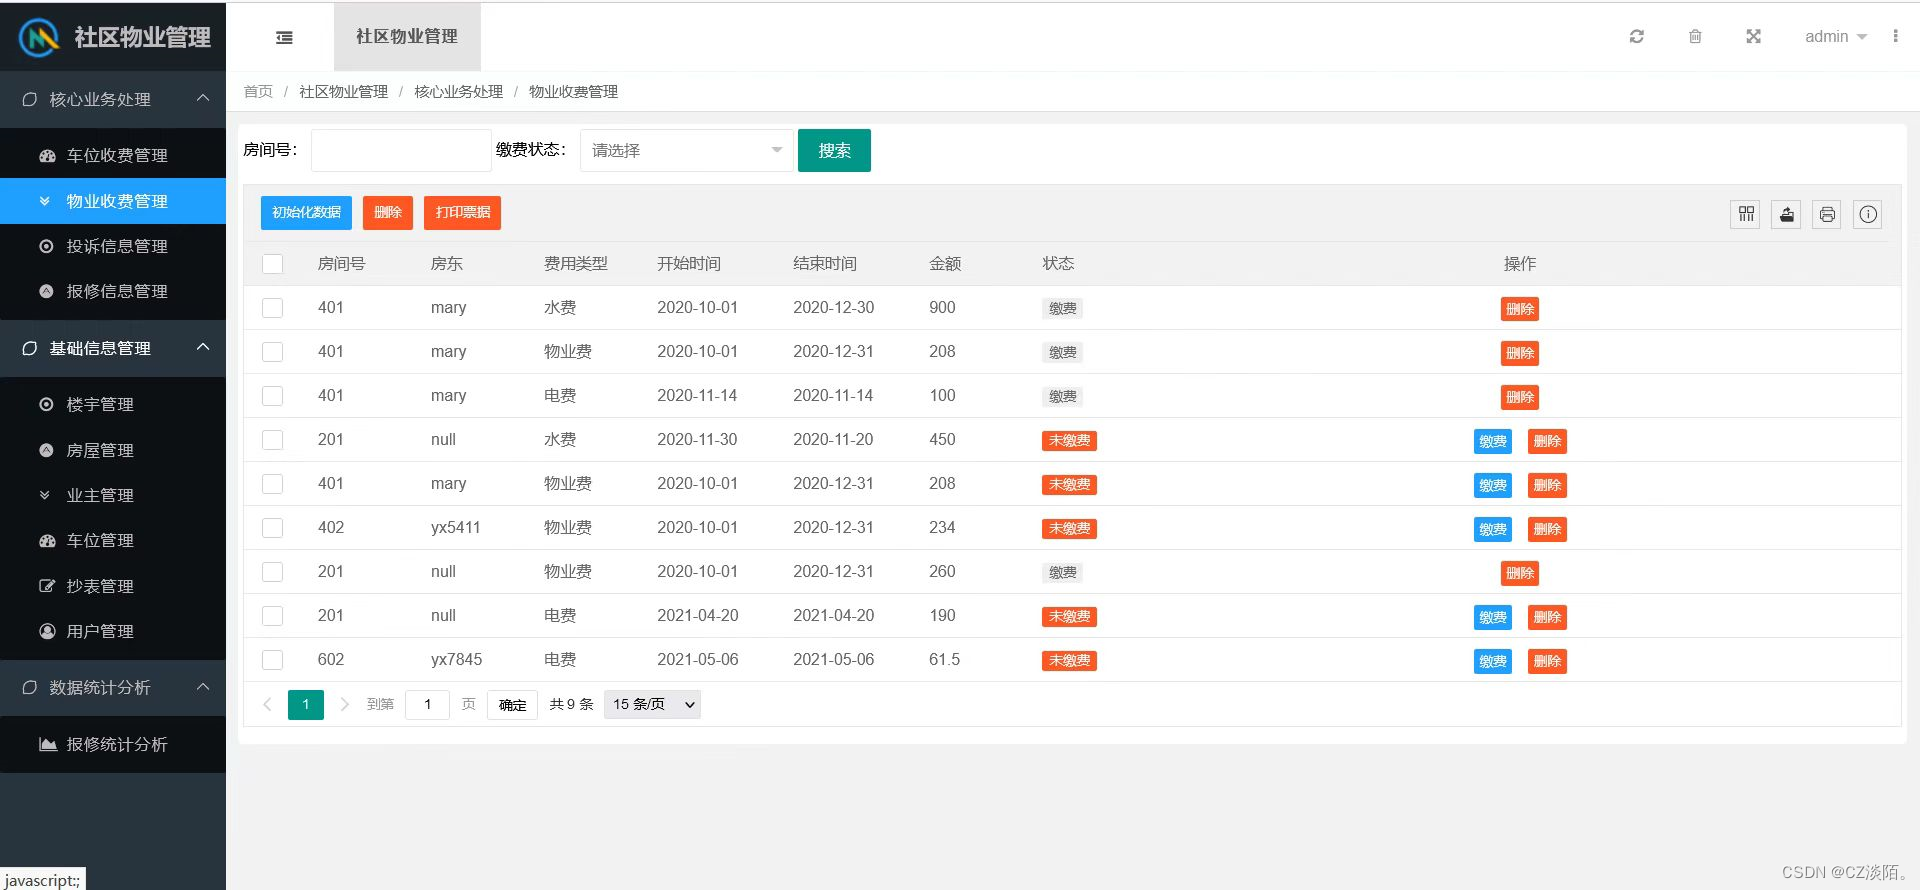Click 缴费 button for 201 电费 row
Screen dimensions: 1920x890
click(1493, 617)
